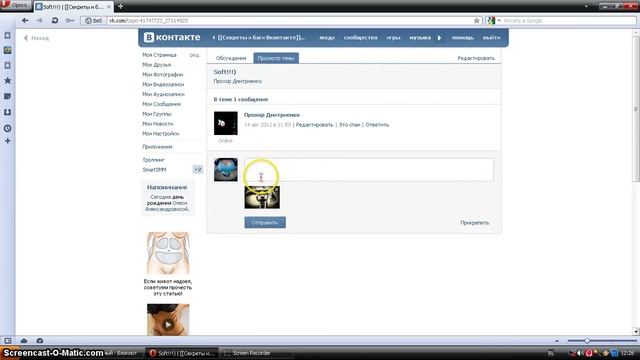Open Мои Друзья in left menu

tap(156, 64)
